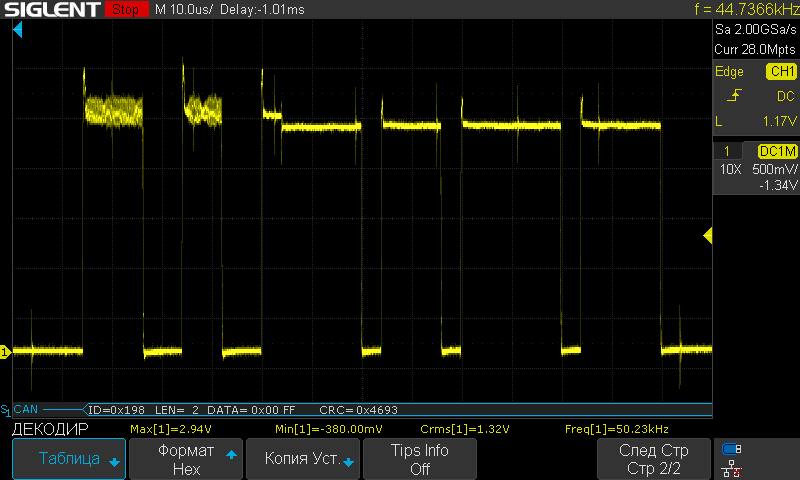Viewport: 800px width, 480px height.
Task: Click the USB connection status icon
Action: click(x=732, y=449)
